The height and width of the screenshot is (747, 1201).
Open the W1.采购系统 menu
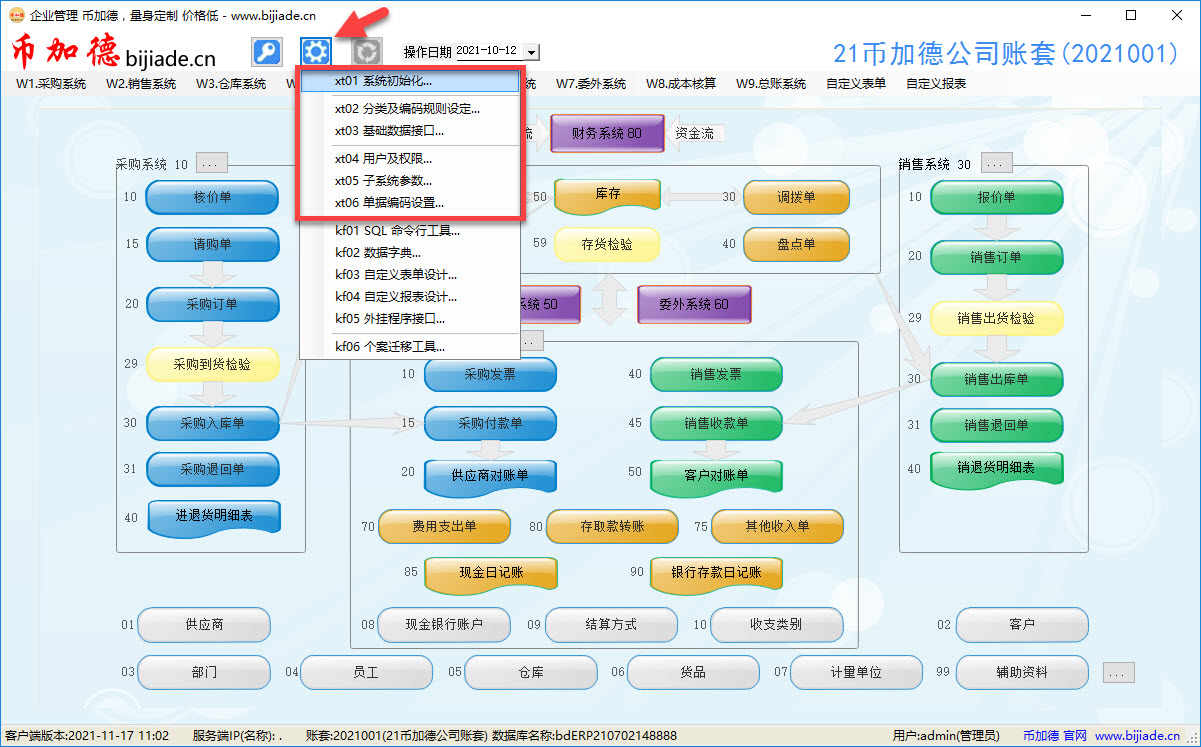click(x=51, y=84)
